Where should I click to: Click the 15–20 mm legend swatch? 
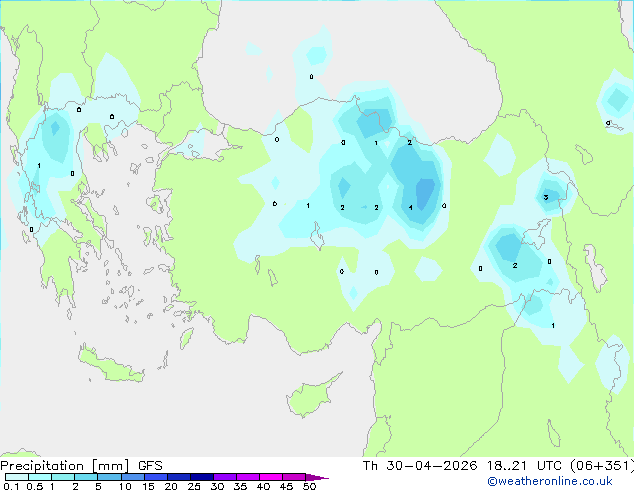156,477
